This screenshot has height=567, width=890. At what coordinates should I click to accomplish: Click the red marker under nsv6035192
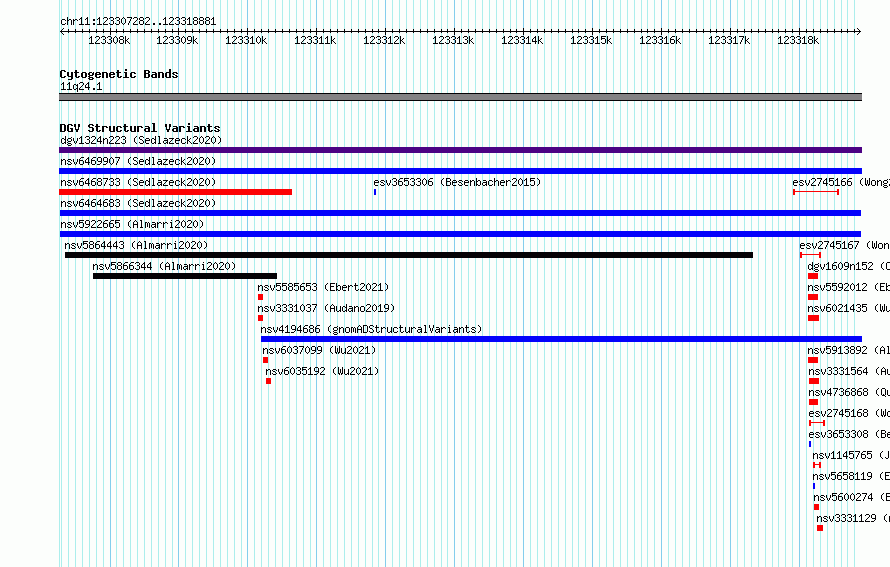coord(268,381)
